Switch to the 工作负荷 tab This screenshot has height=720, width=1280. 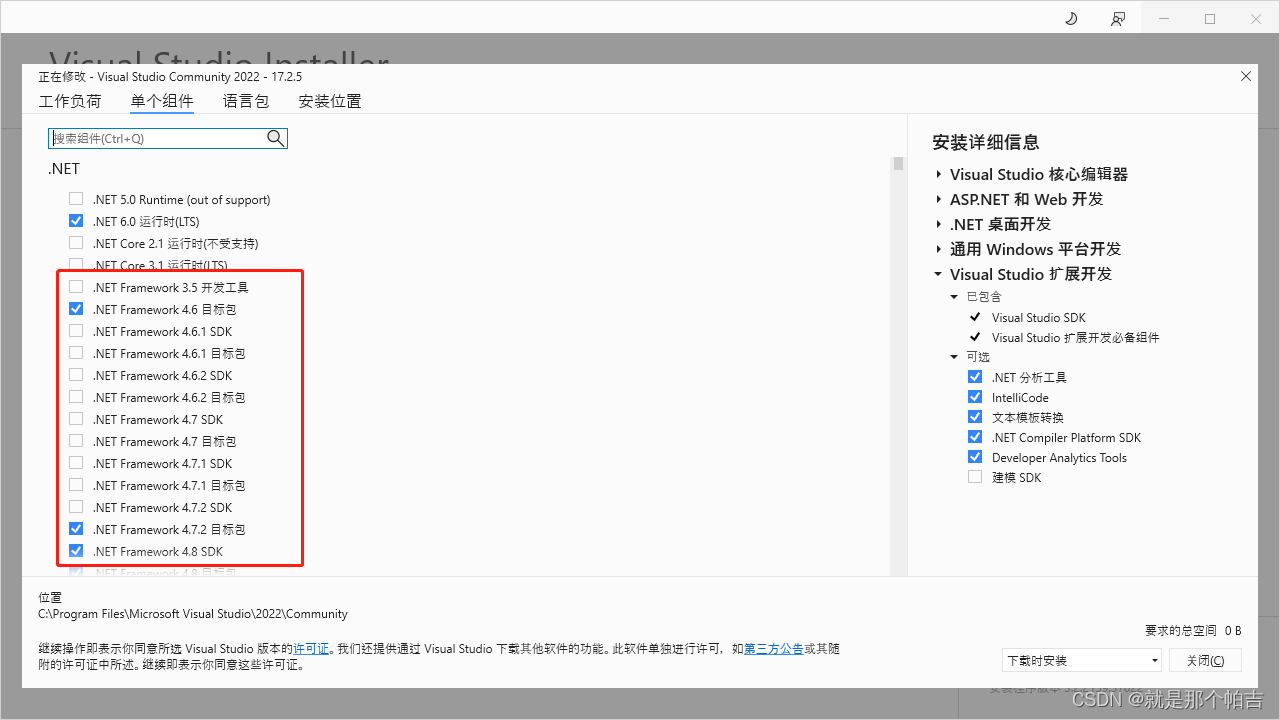pyautogui.click(x=70, y=101)
